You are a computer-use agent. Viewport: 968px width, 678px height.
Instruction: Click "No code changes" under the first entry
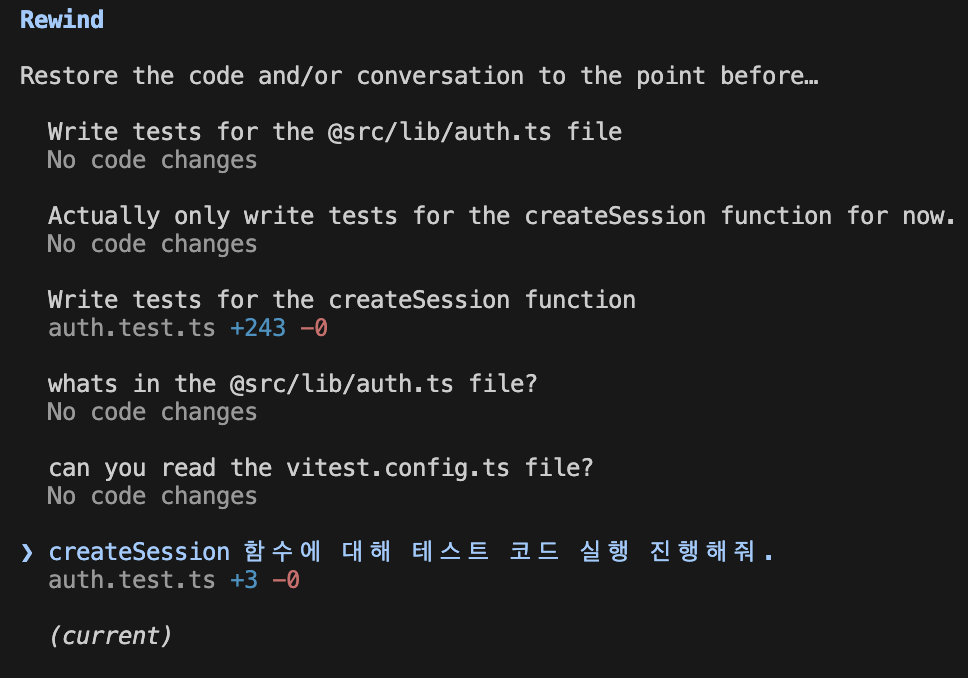[152, 161]
